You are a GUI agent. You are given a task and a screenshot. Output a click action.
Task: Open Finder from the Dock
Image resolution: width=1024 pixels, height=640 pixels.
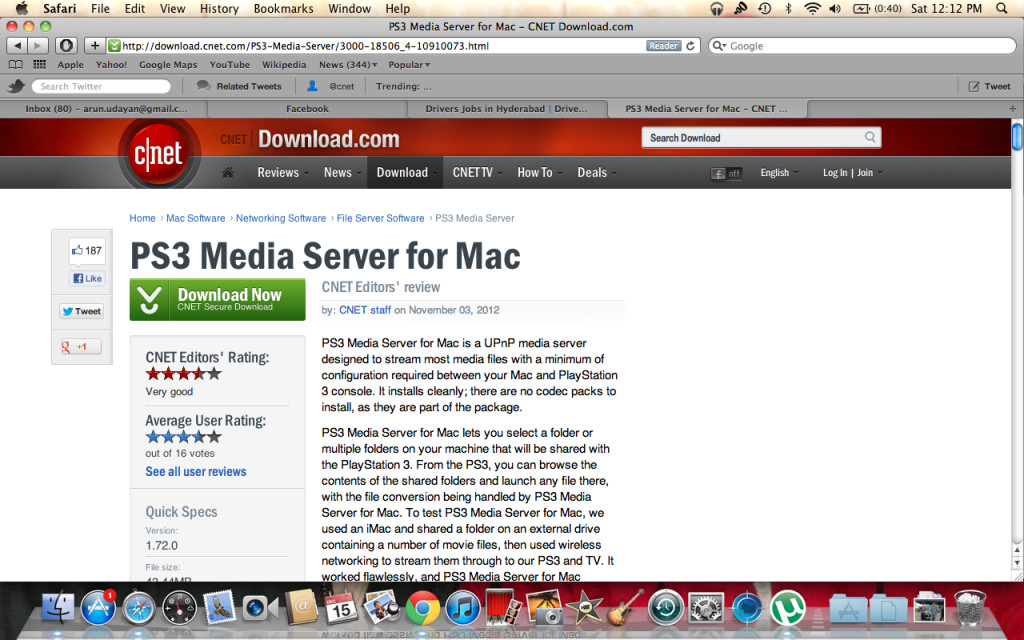click(x=59, y=609)
